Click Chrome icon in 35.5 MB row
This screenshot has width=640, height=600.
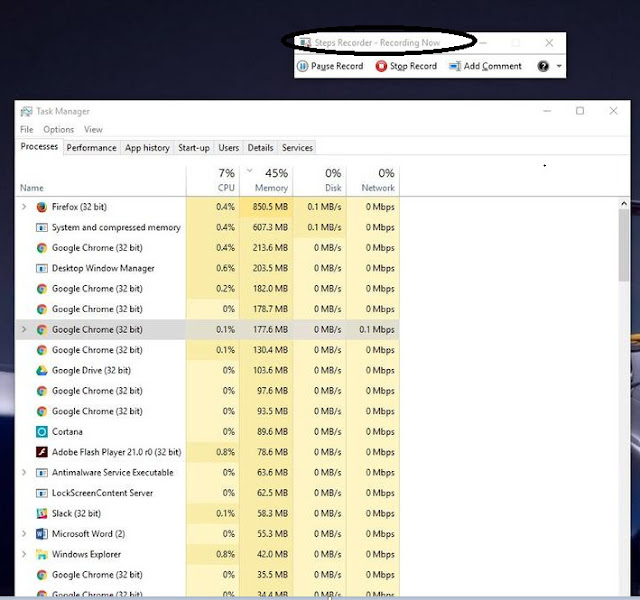(x=42, y=575)
